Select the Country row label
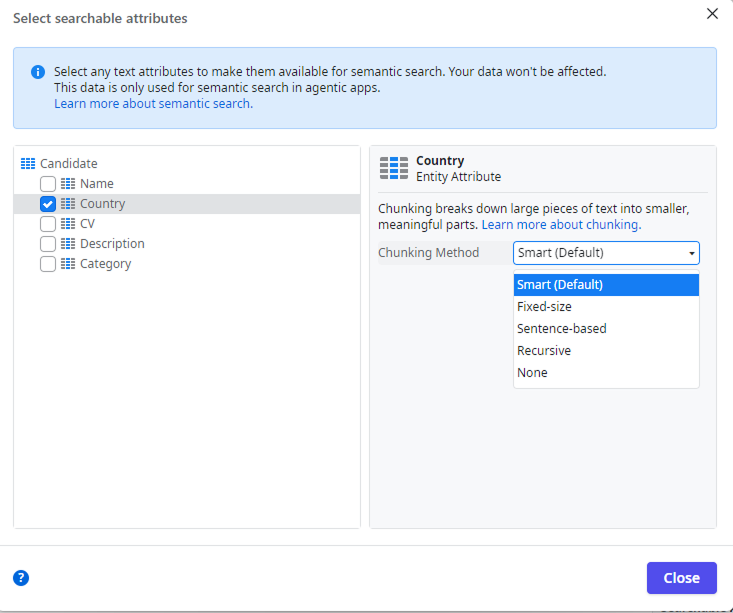The width and height of the screenshot is (733, 613). click(x=103, y=204)
